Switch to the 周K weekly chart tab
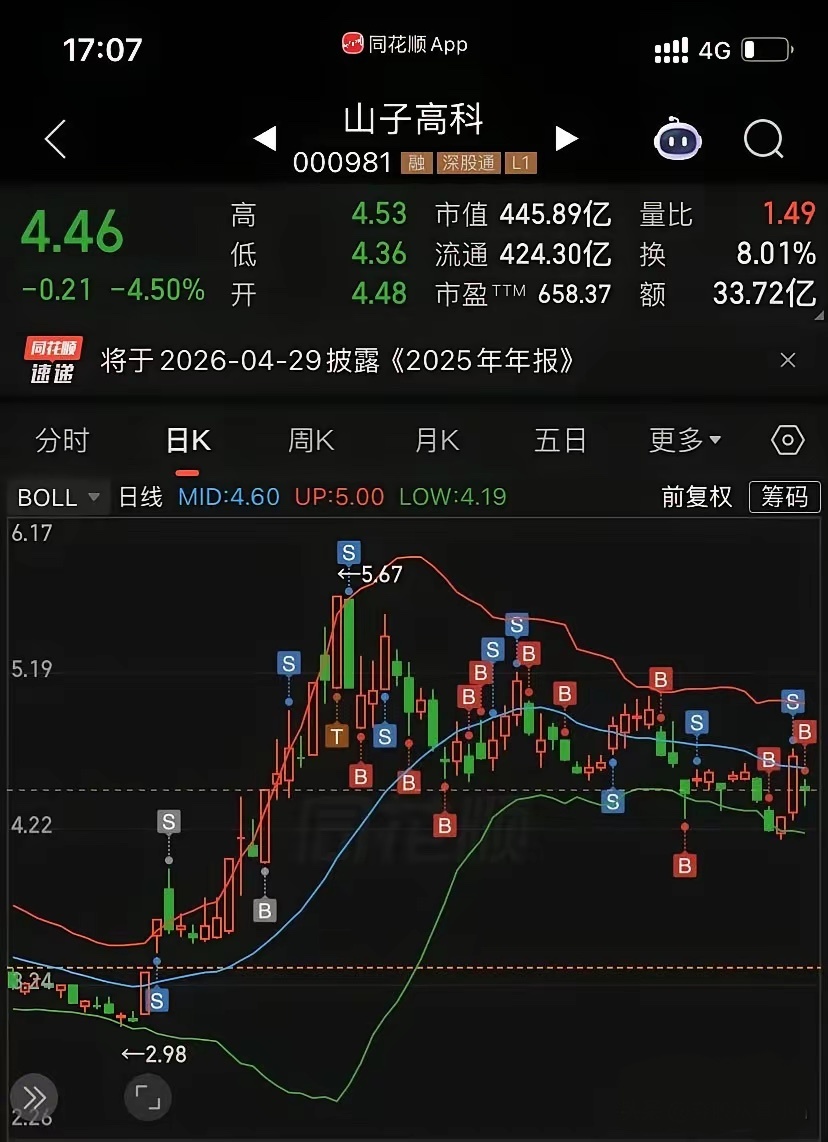Image resolution: width=828 pixels, height=1142 pixels. click(310, 440)
